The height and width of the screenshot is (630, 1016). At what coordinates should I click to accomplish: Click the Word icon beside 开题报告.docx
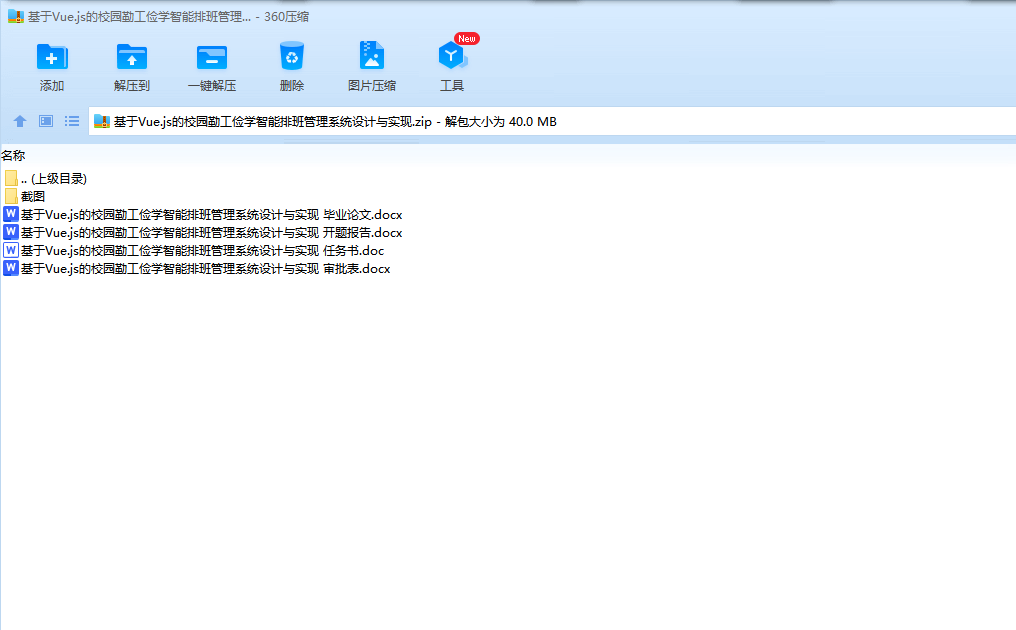(10, 232)
